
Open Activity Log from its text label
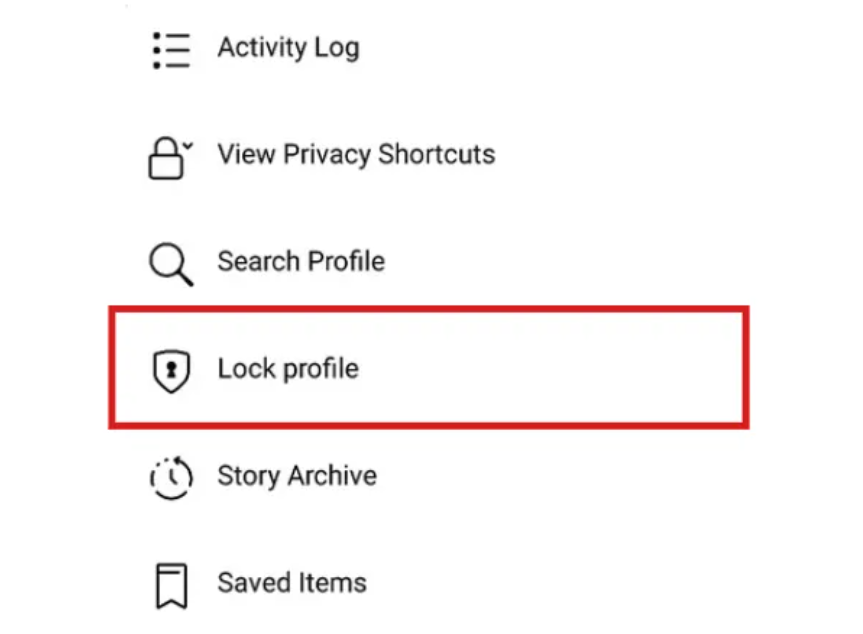[x=288, y=48]
